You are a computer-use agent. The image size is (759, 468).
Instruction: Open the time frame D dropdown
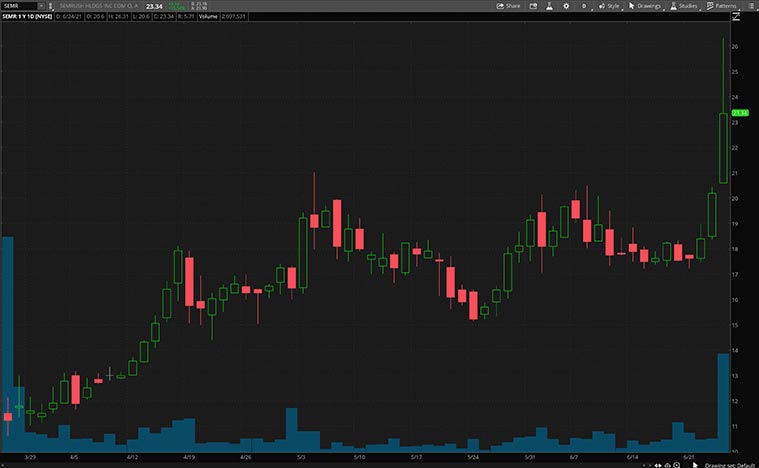coord(584,6)
